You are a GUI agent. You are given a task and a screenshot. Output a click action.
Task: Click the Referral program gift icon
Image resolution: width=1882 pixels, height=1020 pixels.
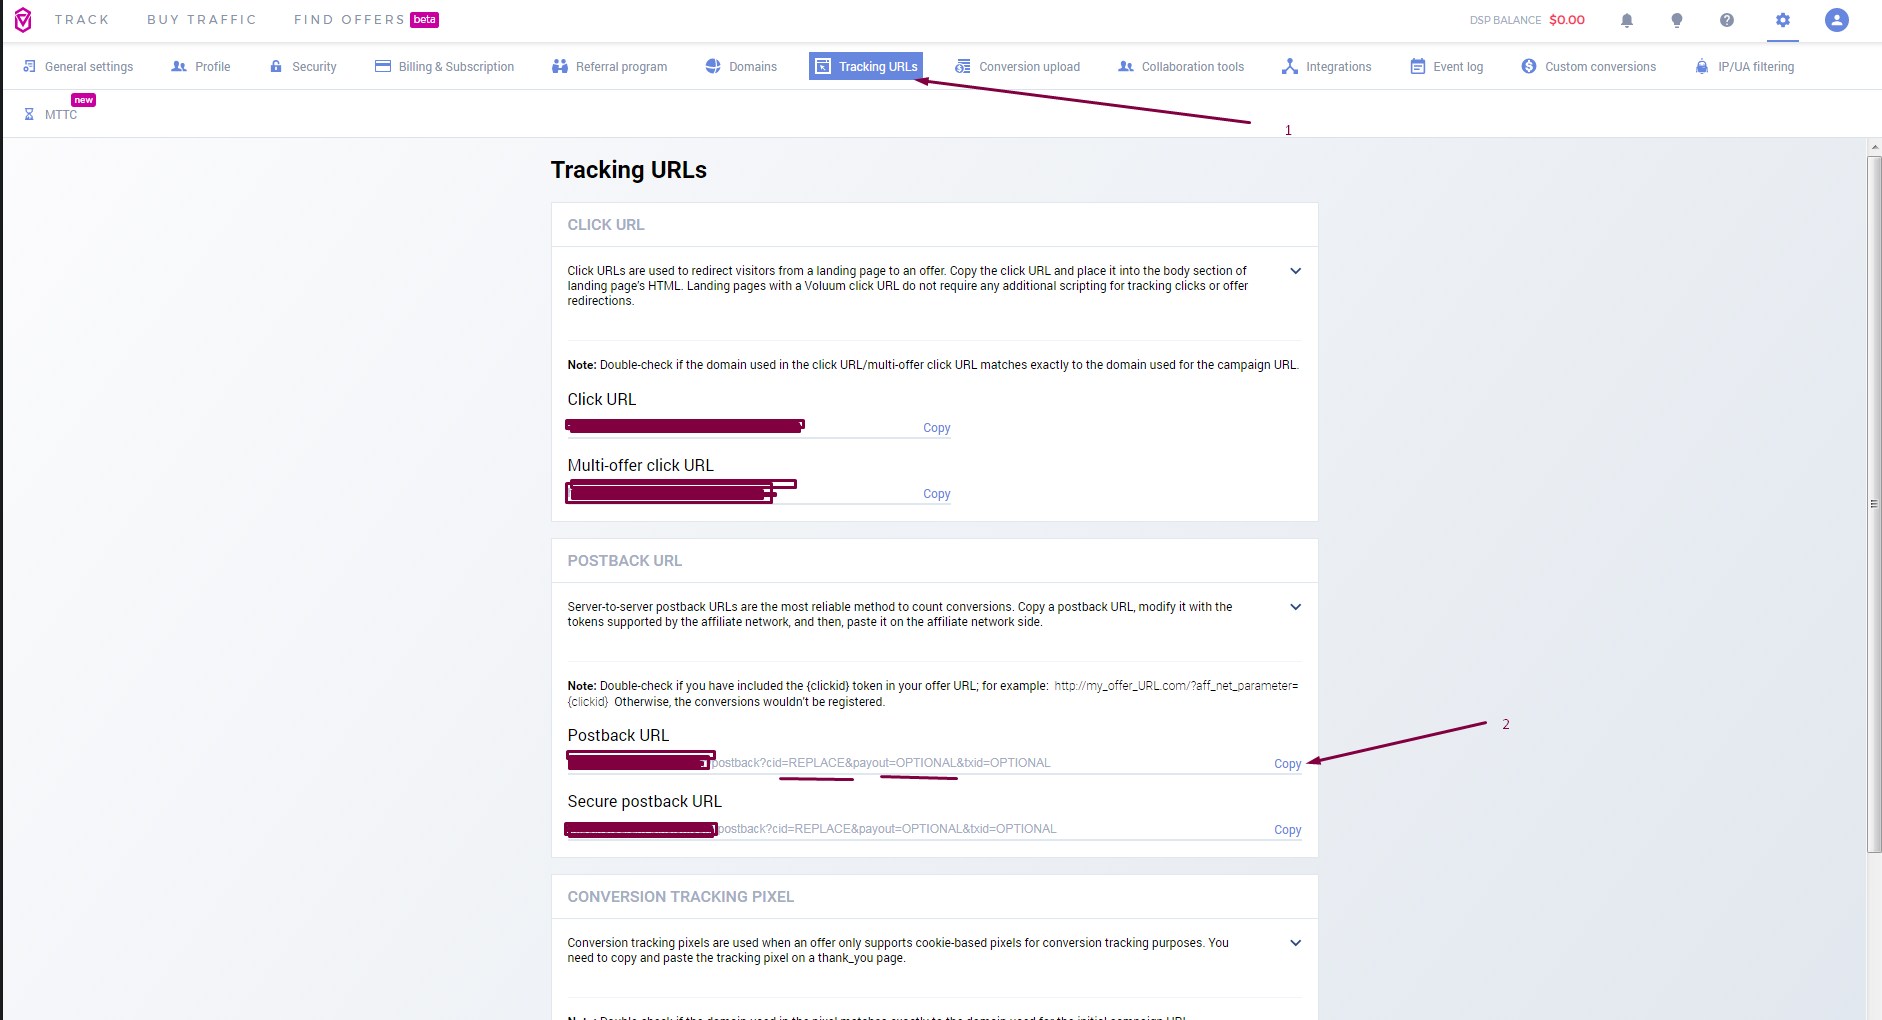pyautogui.click(x=560, y=66)
